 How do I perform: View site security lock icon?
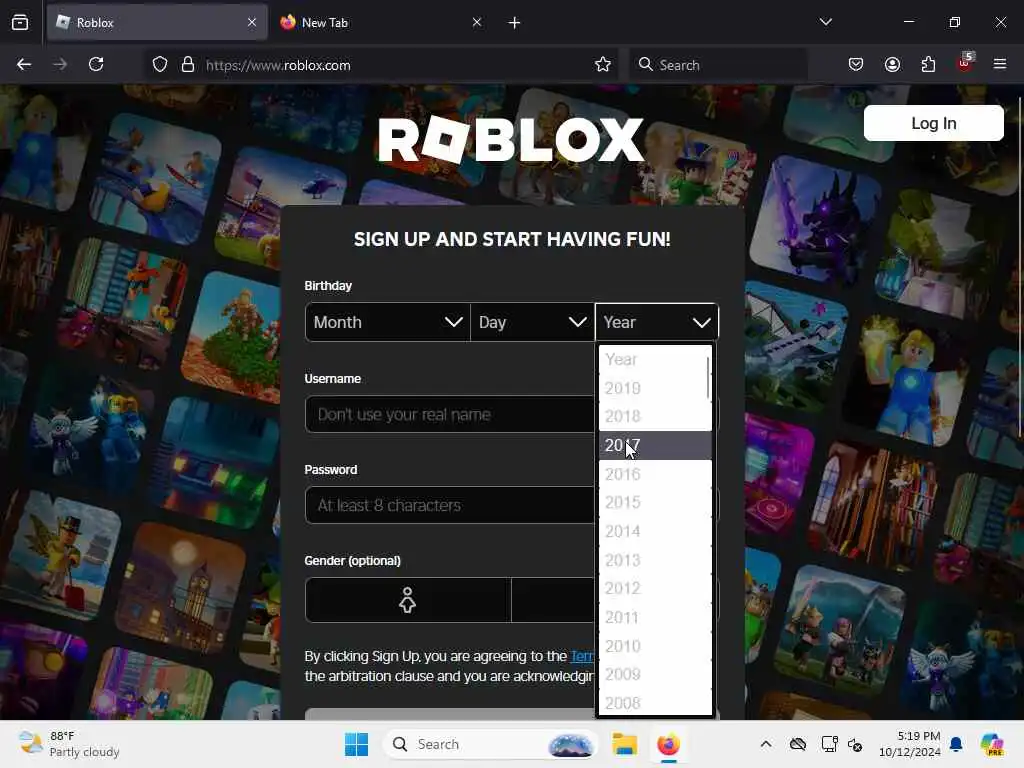click(x=188, y=65)
